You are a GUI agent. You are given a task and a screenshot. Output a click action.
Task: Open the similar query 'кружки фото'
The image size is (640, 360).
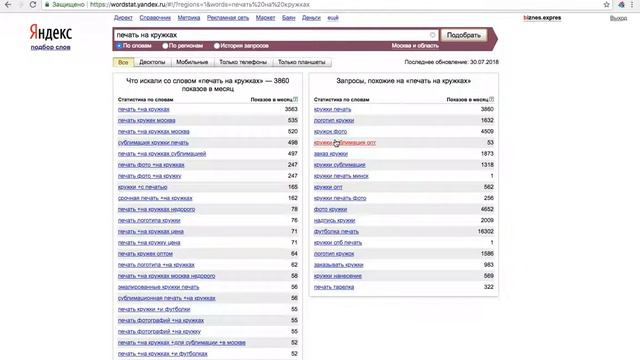[330, 132]
